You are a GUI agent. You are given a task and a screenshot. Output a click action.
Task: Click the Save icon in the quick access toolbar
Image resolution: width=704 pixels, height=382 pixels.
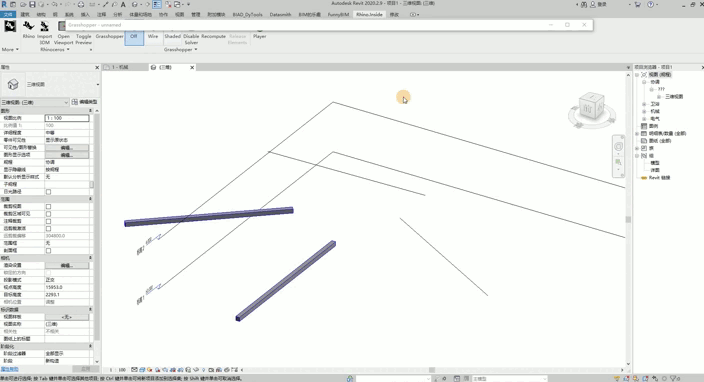point(32,4)
